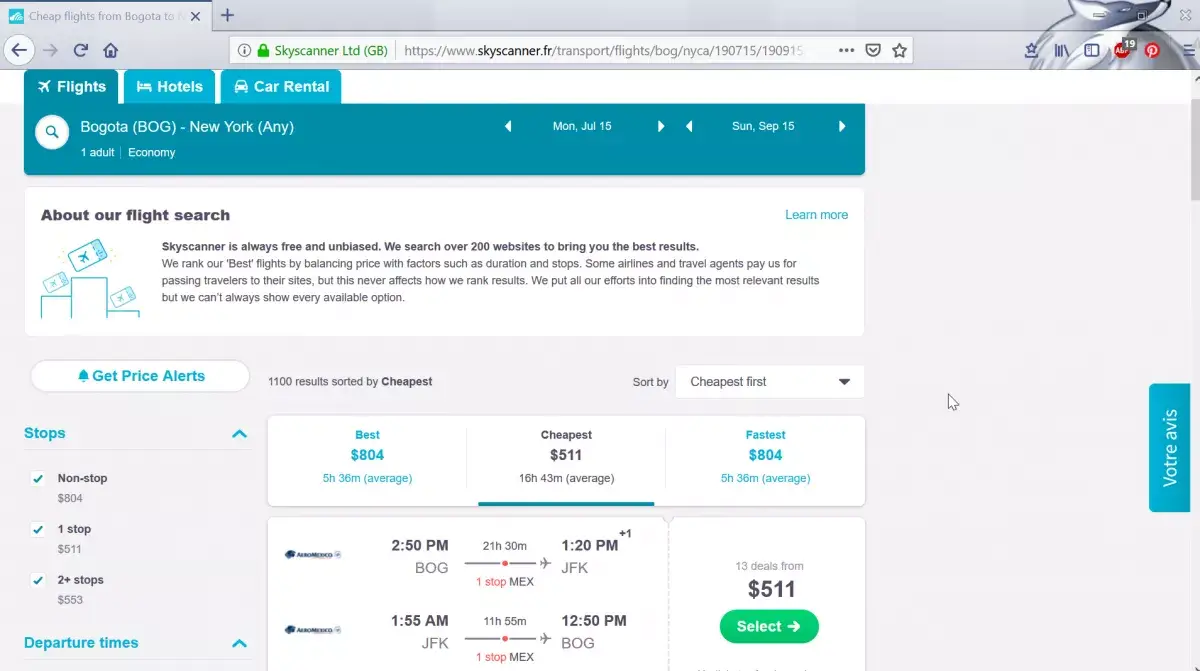Image resolution: width=1200 pixels, height=671 pixels.
Task: Open the Votre avis feedback tab
Action: point(1170,447)
